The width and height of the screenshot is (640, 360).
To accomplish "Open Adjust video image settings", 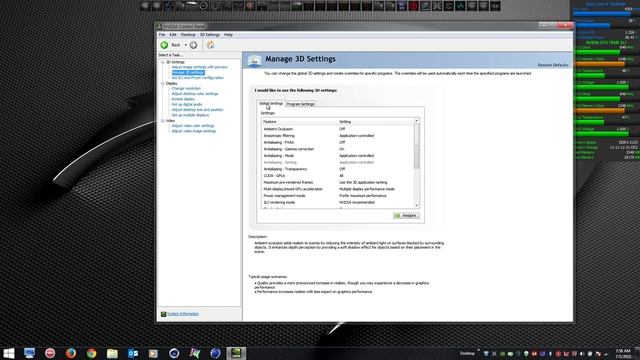I will tap(193, 131).
